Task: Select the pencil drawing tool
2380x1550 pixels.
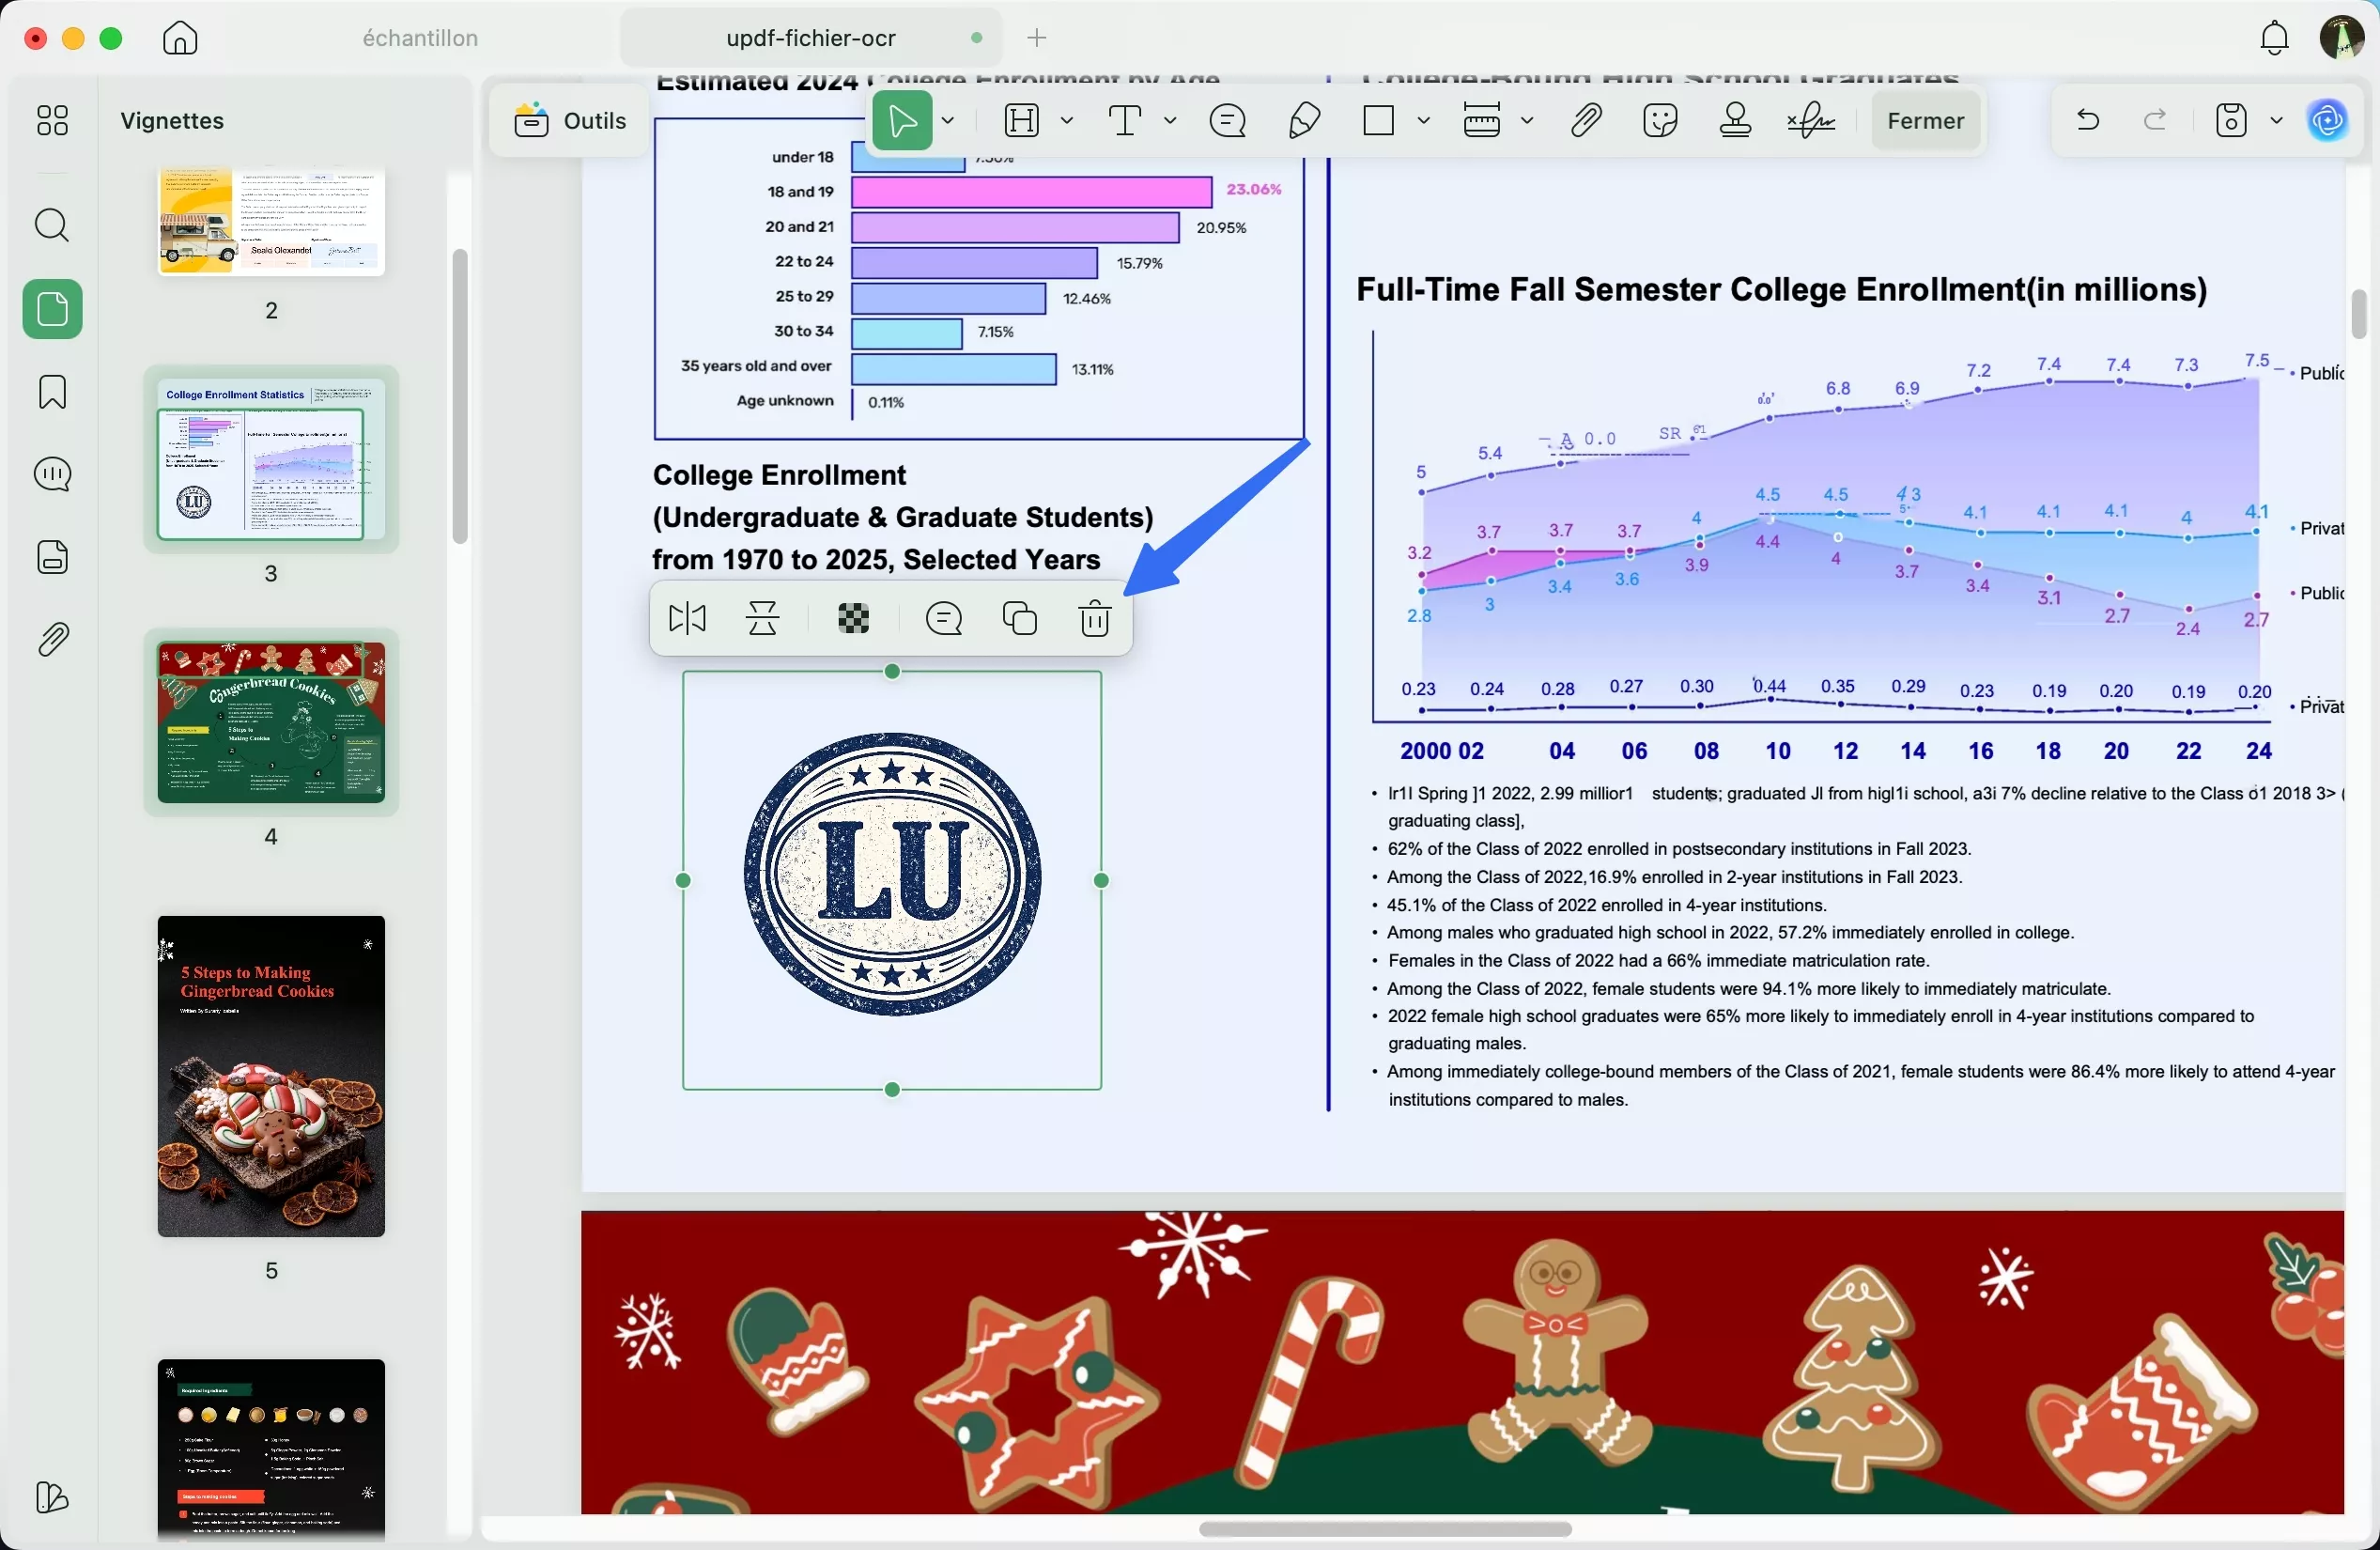Action: (x=1304, y=121)
